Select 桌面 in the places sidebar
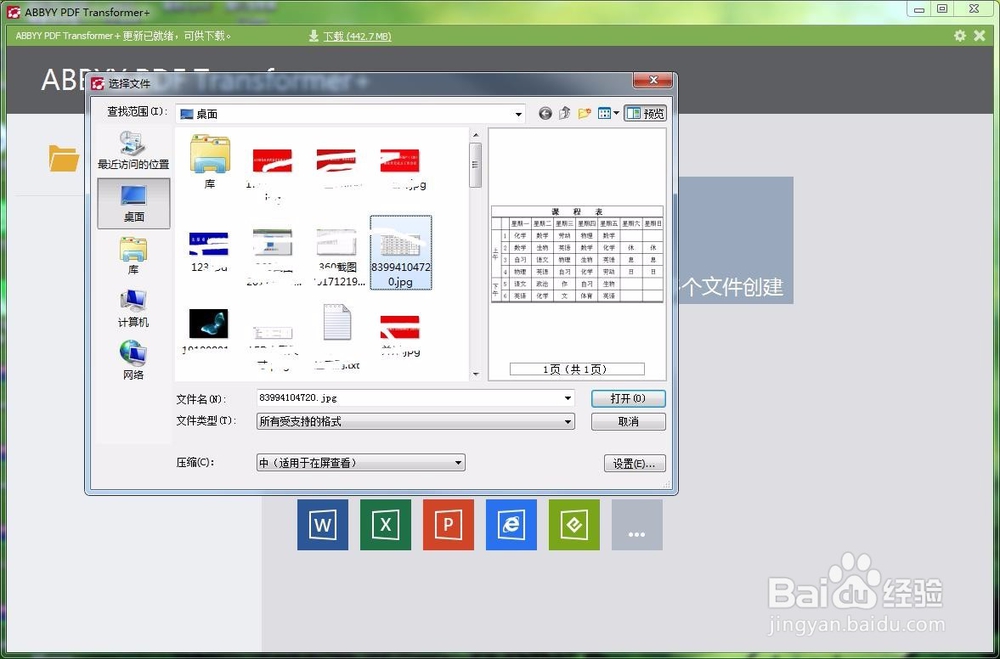The image size is (1000, 659). click(x=133, y=204)
